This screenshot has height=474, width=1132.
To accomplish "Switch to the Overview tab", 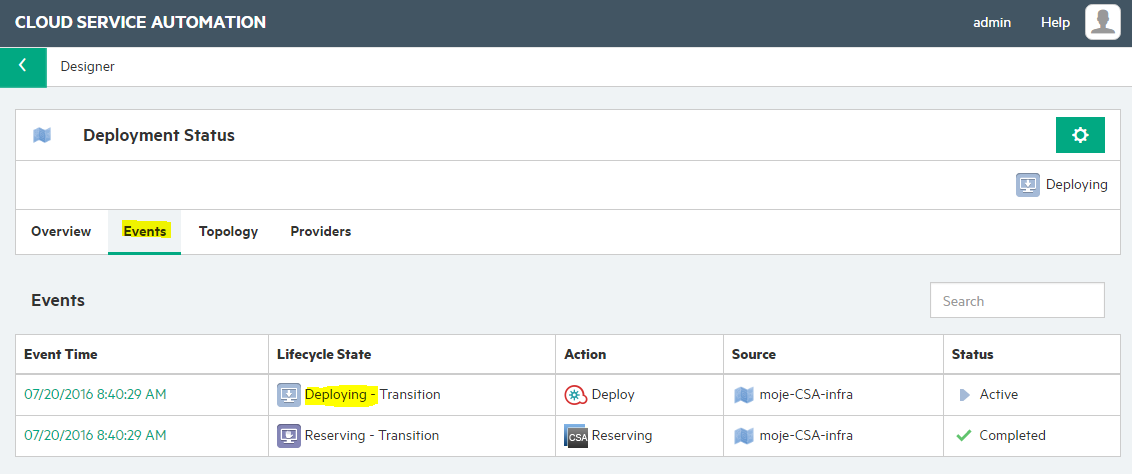I will 61,232.
